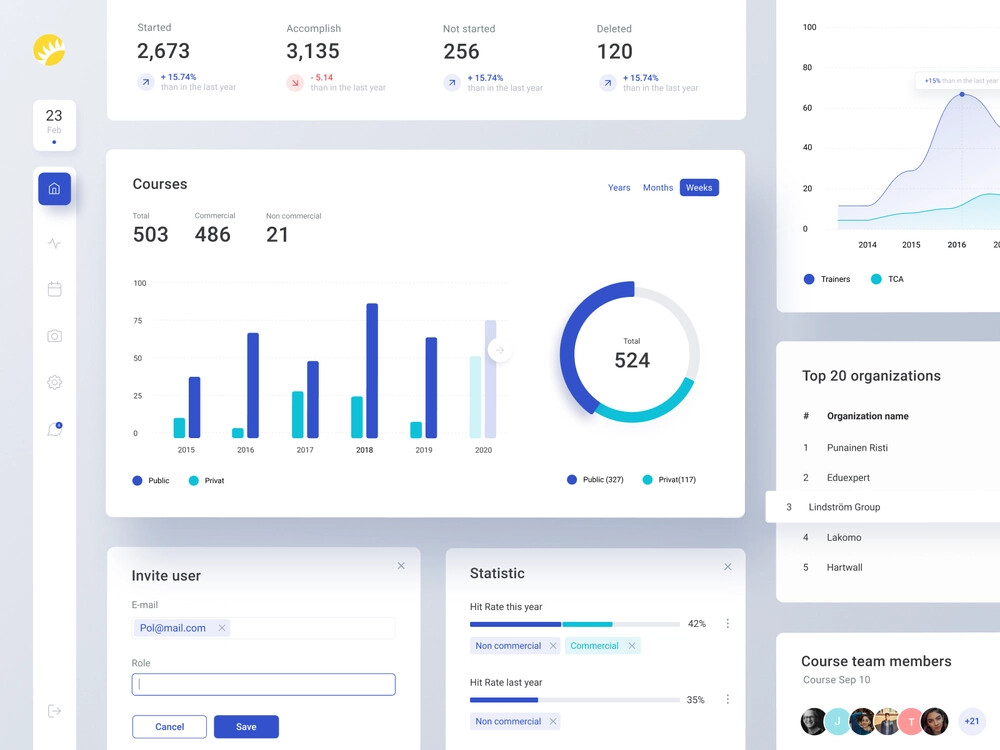Open options menu beside Hit Rate last year
Image resolution: width=1000 pixels, height=750 pixels.
tap(728, 699)
